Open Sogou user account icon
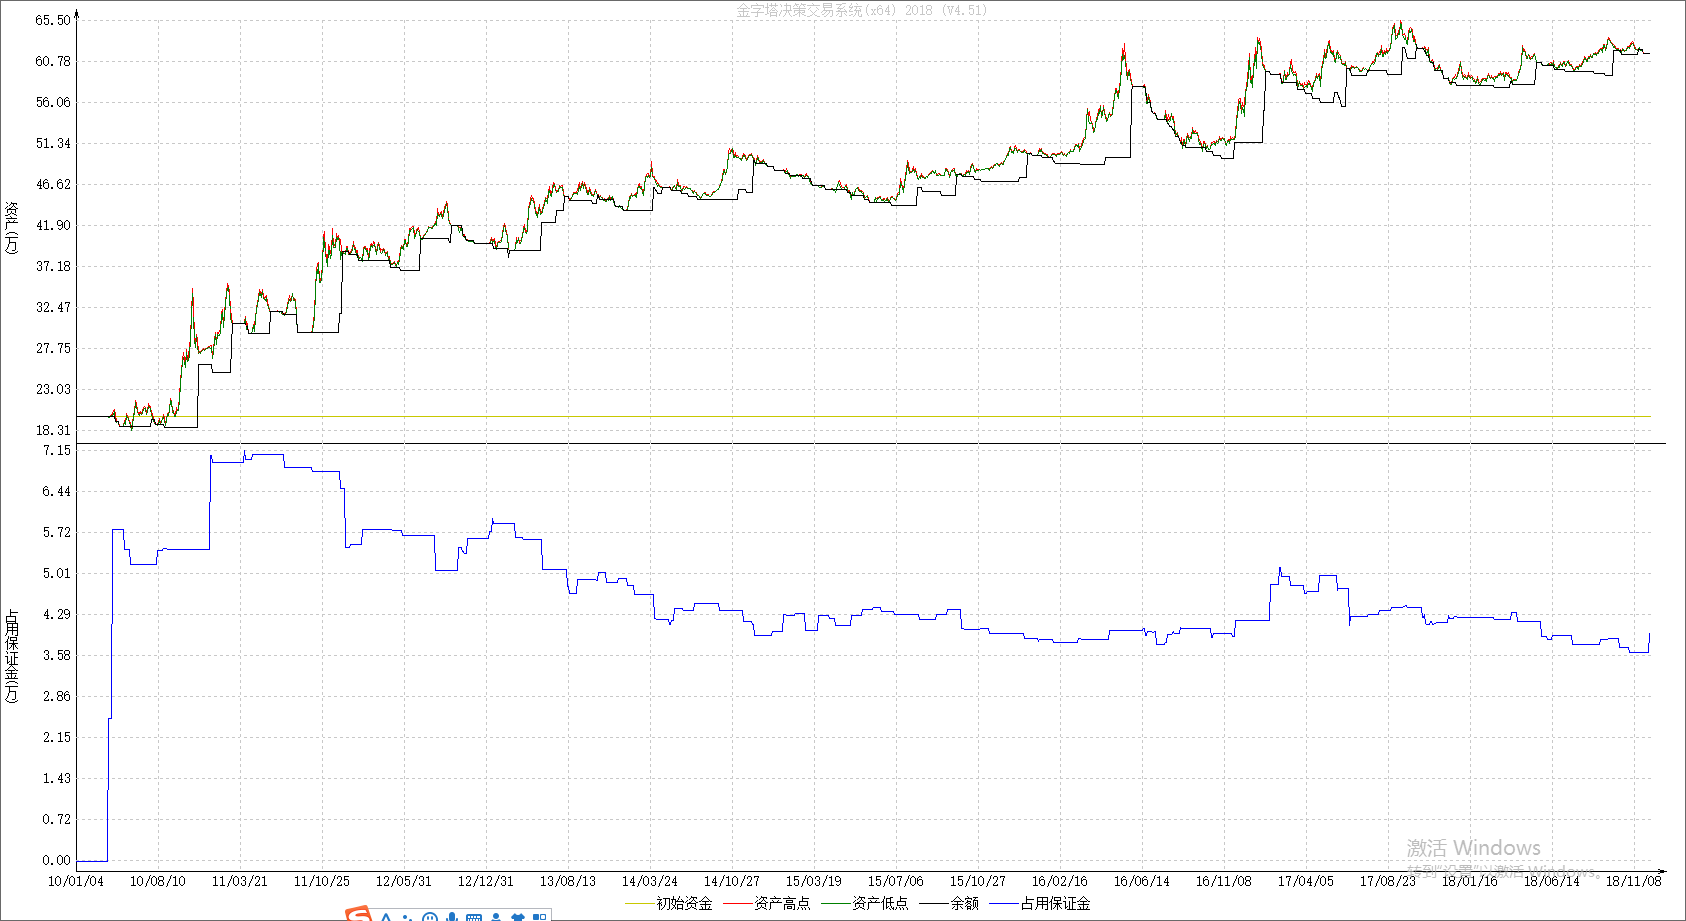 pyautogui.click(x=496, y=917)
